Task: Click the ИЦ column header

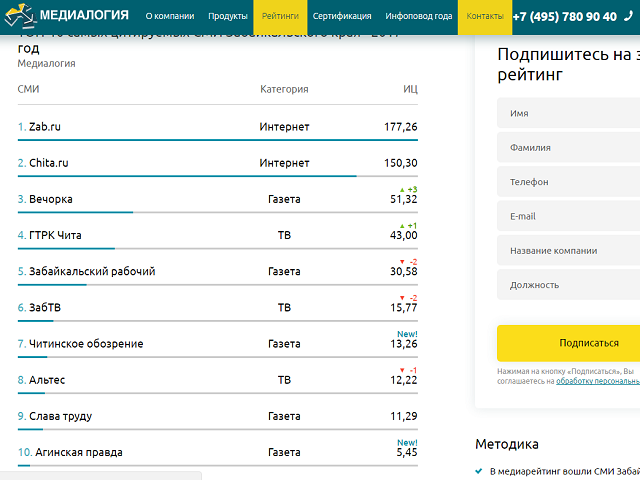Action: (410, 89)
